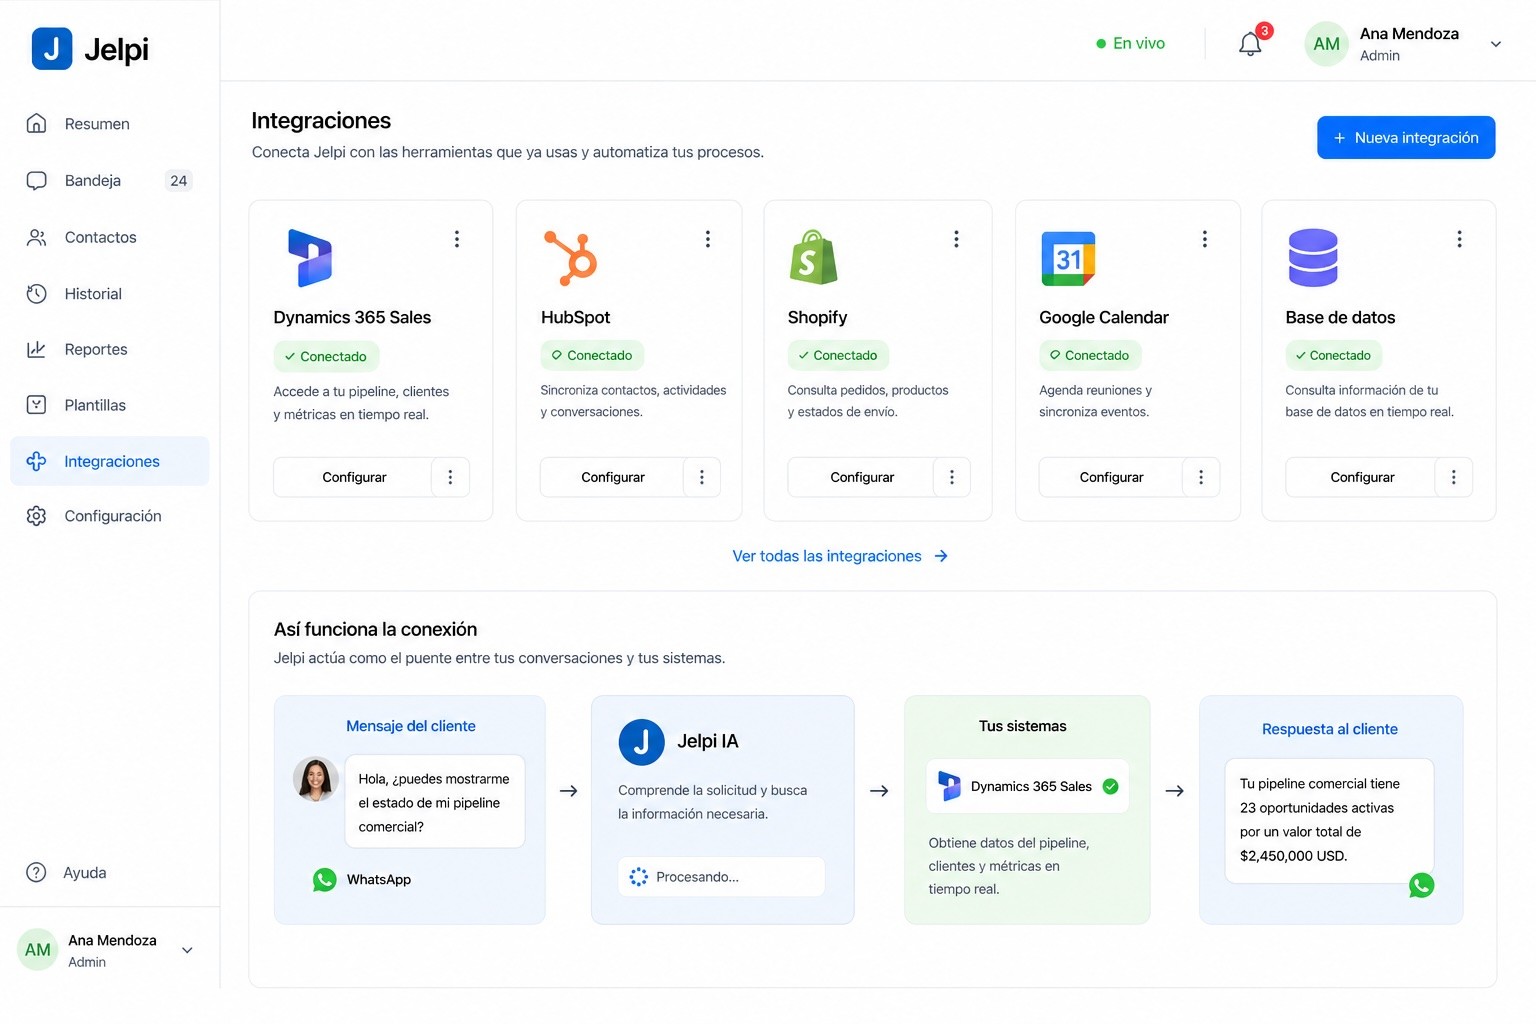Click the Conectado badge on HubSpot
The width and height of the screenshot is (1536, 1024).
pyautogui.click(x=593, y=355)
